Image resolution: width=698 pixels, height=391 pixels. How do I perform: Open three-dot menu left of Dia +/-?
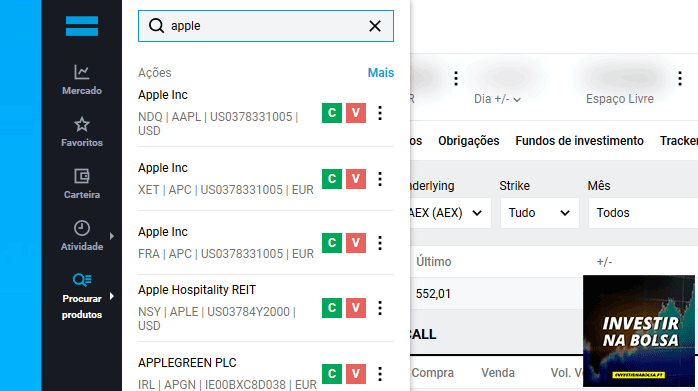click(x=456, y=78)
